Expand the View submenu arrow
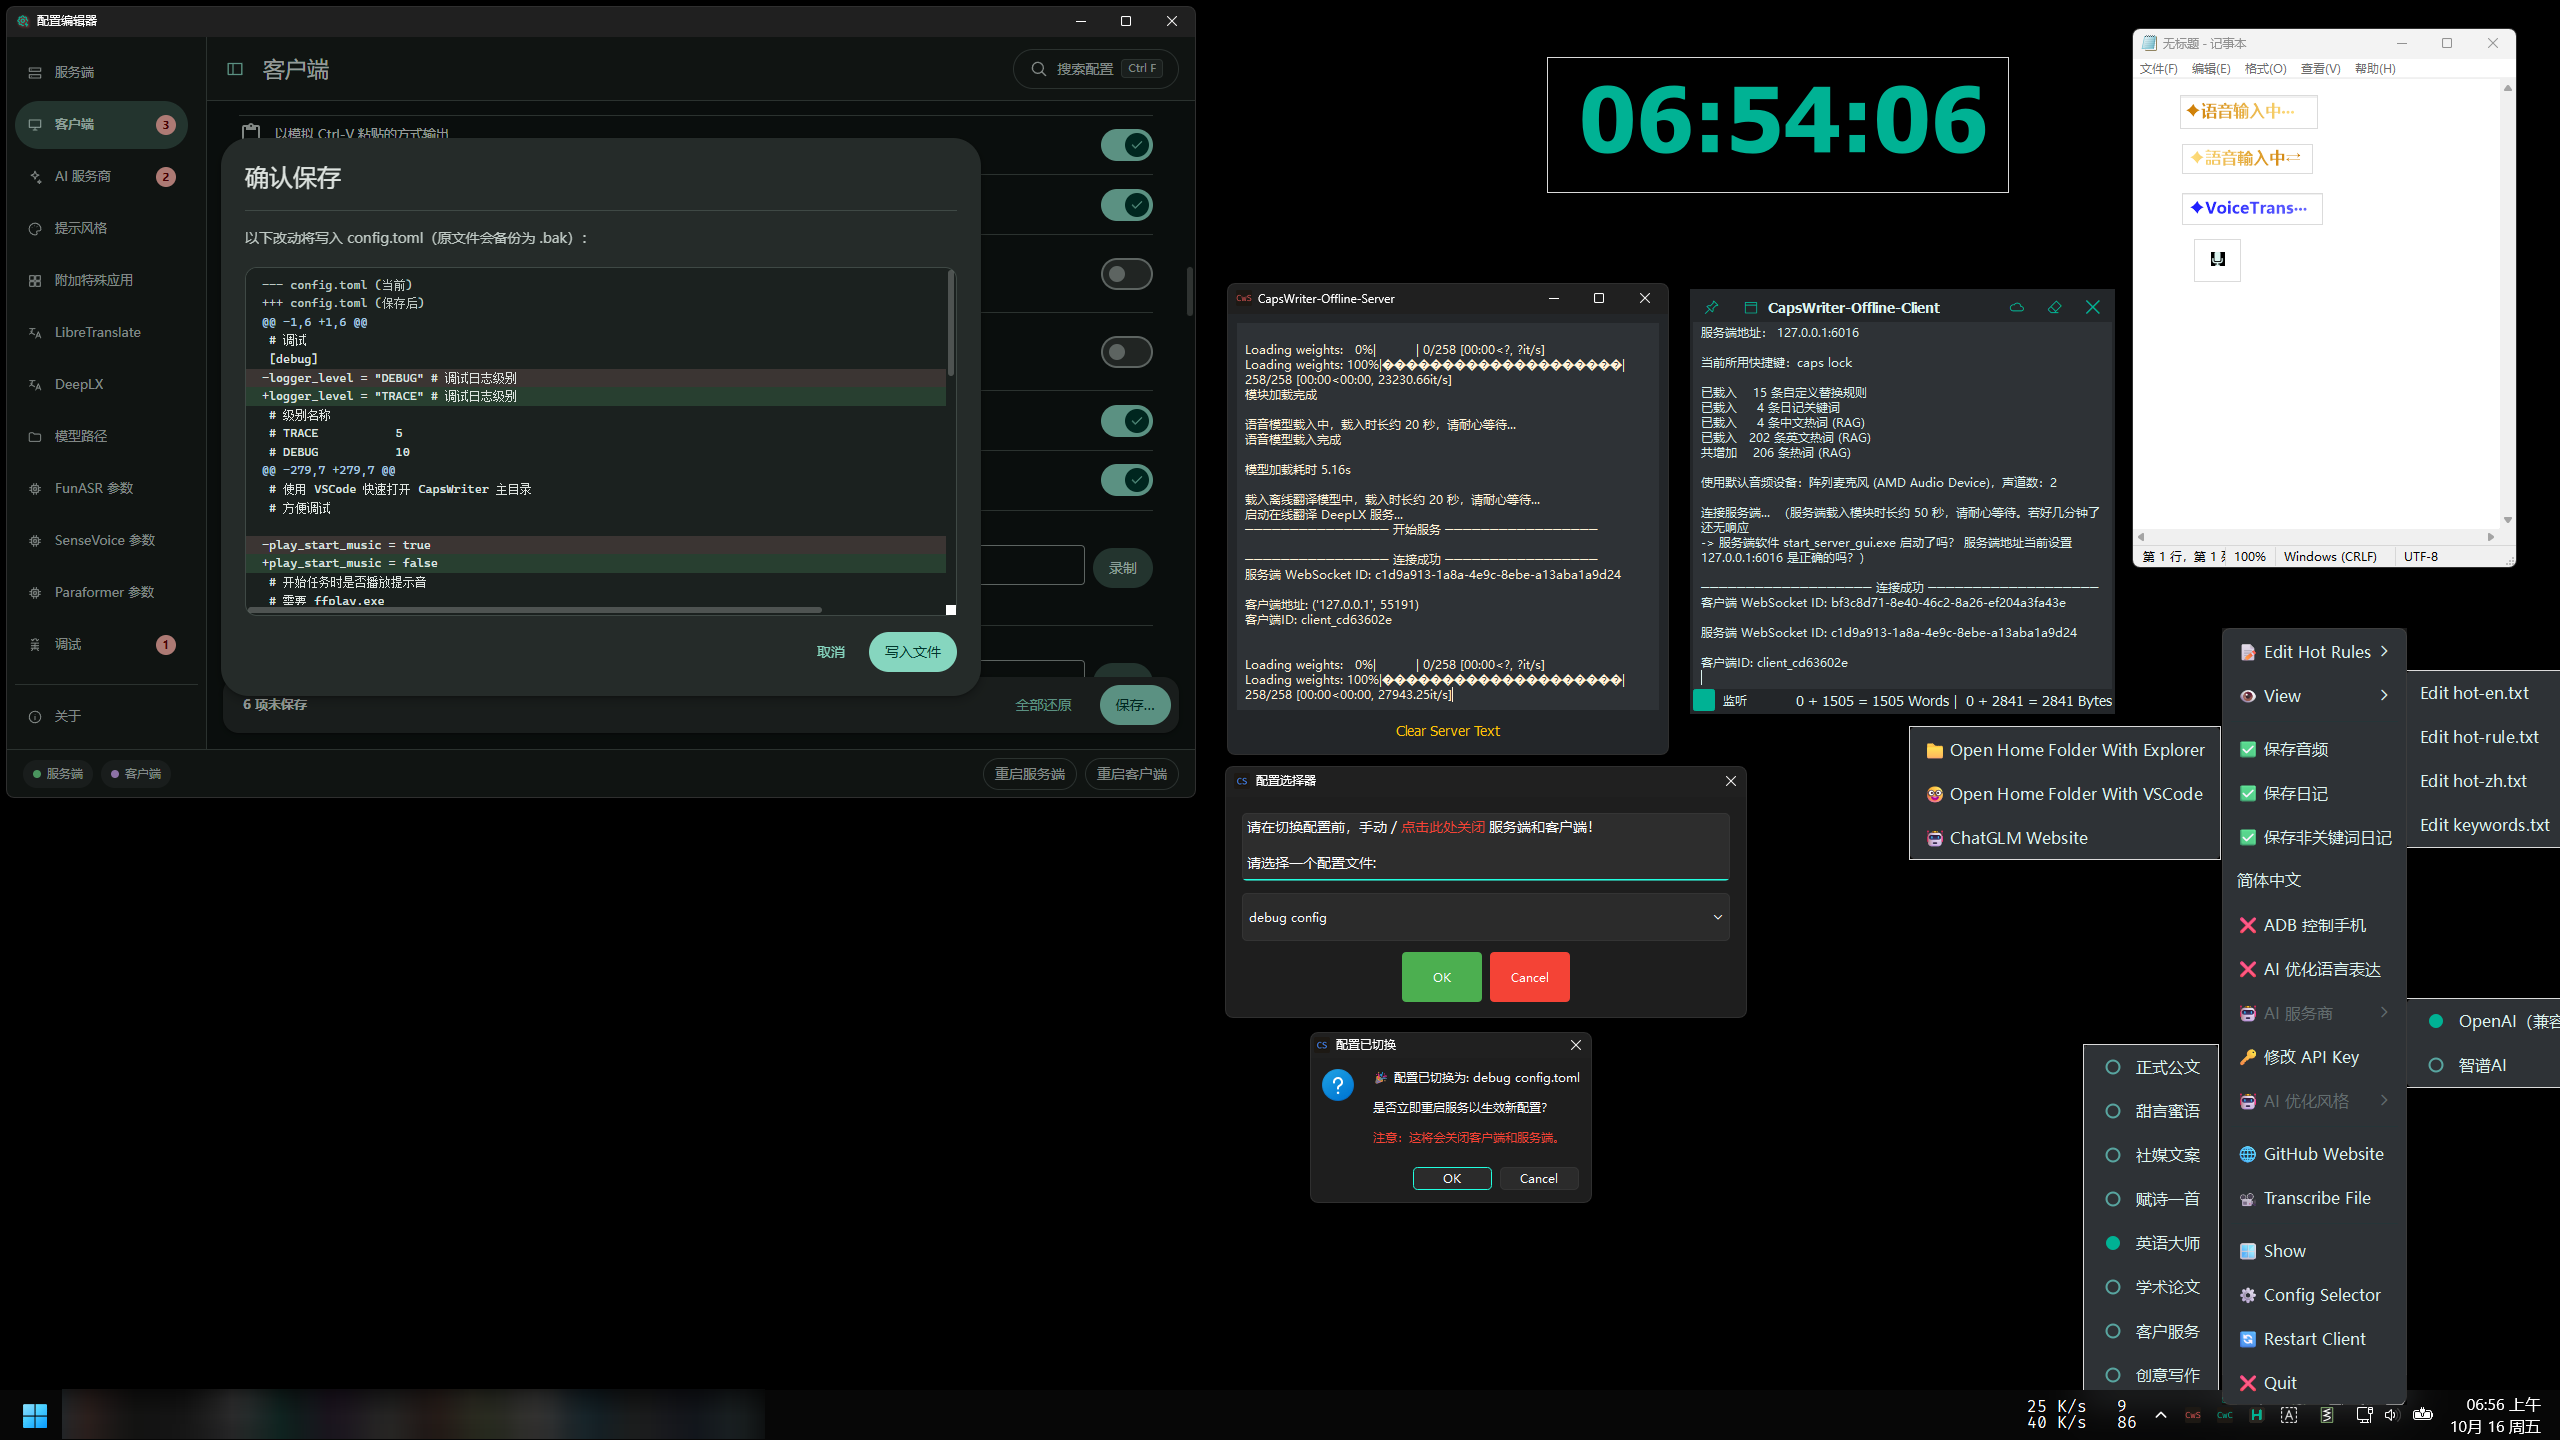The width and height of the screenshot is (2560, 1440). 2384,695
